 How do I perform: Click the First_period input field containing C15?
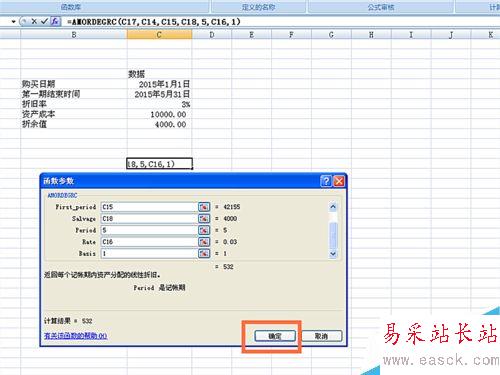[x=149, y=207]
